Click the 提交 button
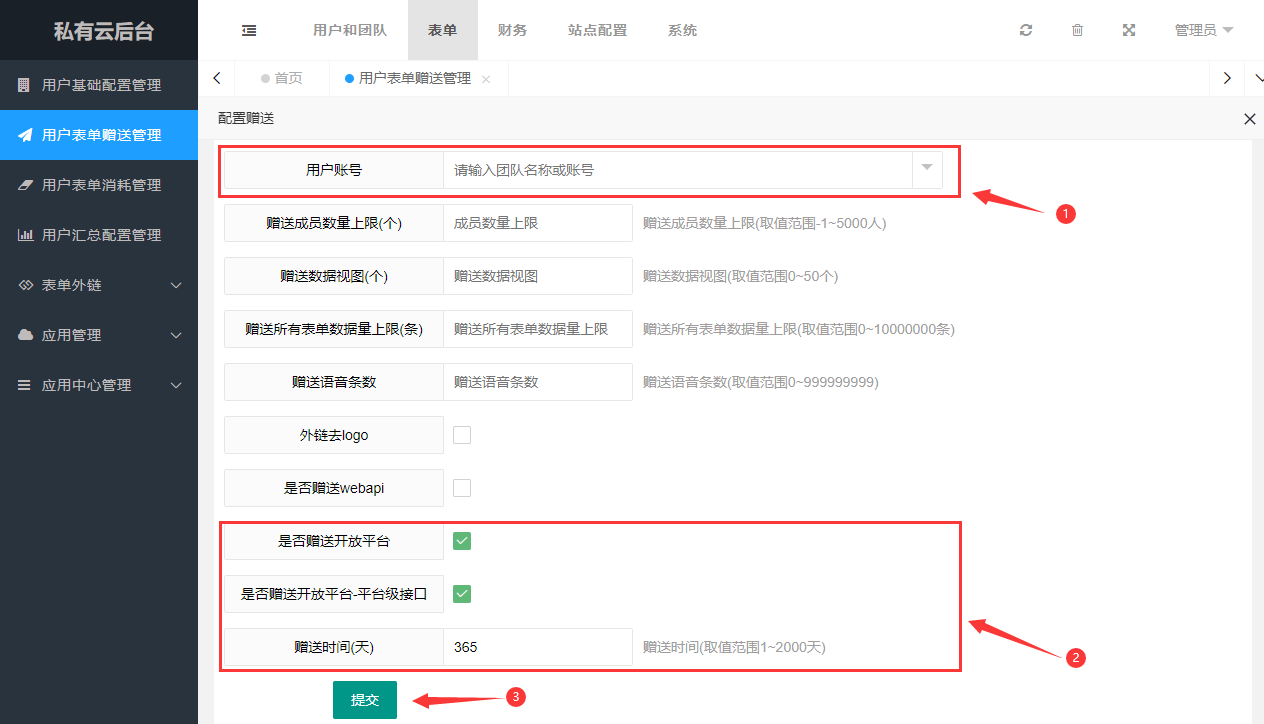1264x724 pixels. [x=365, y=700]
